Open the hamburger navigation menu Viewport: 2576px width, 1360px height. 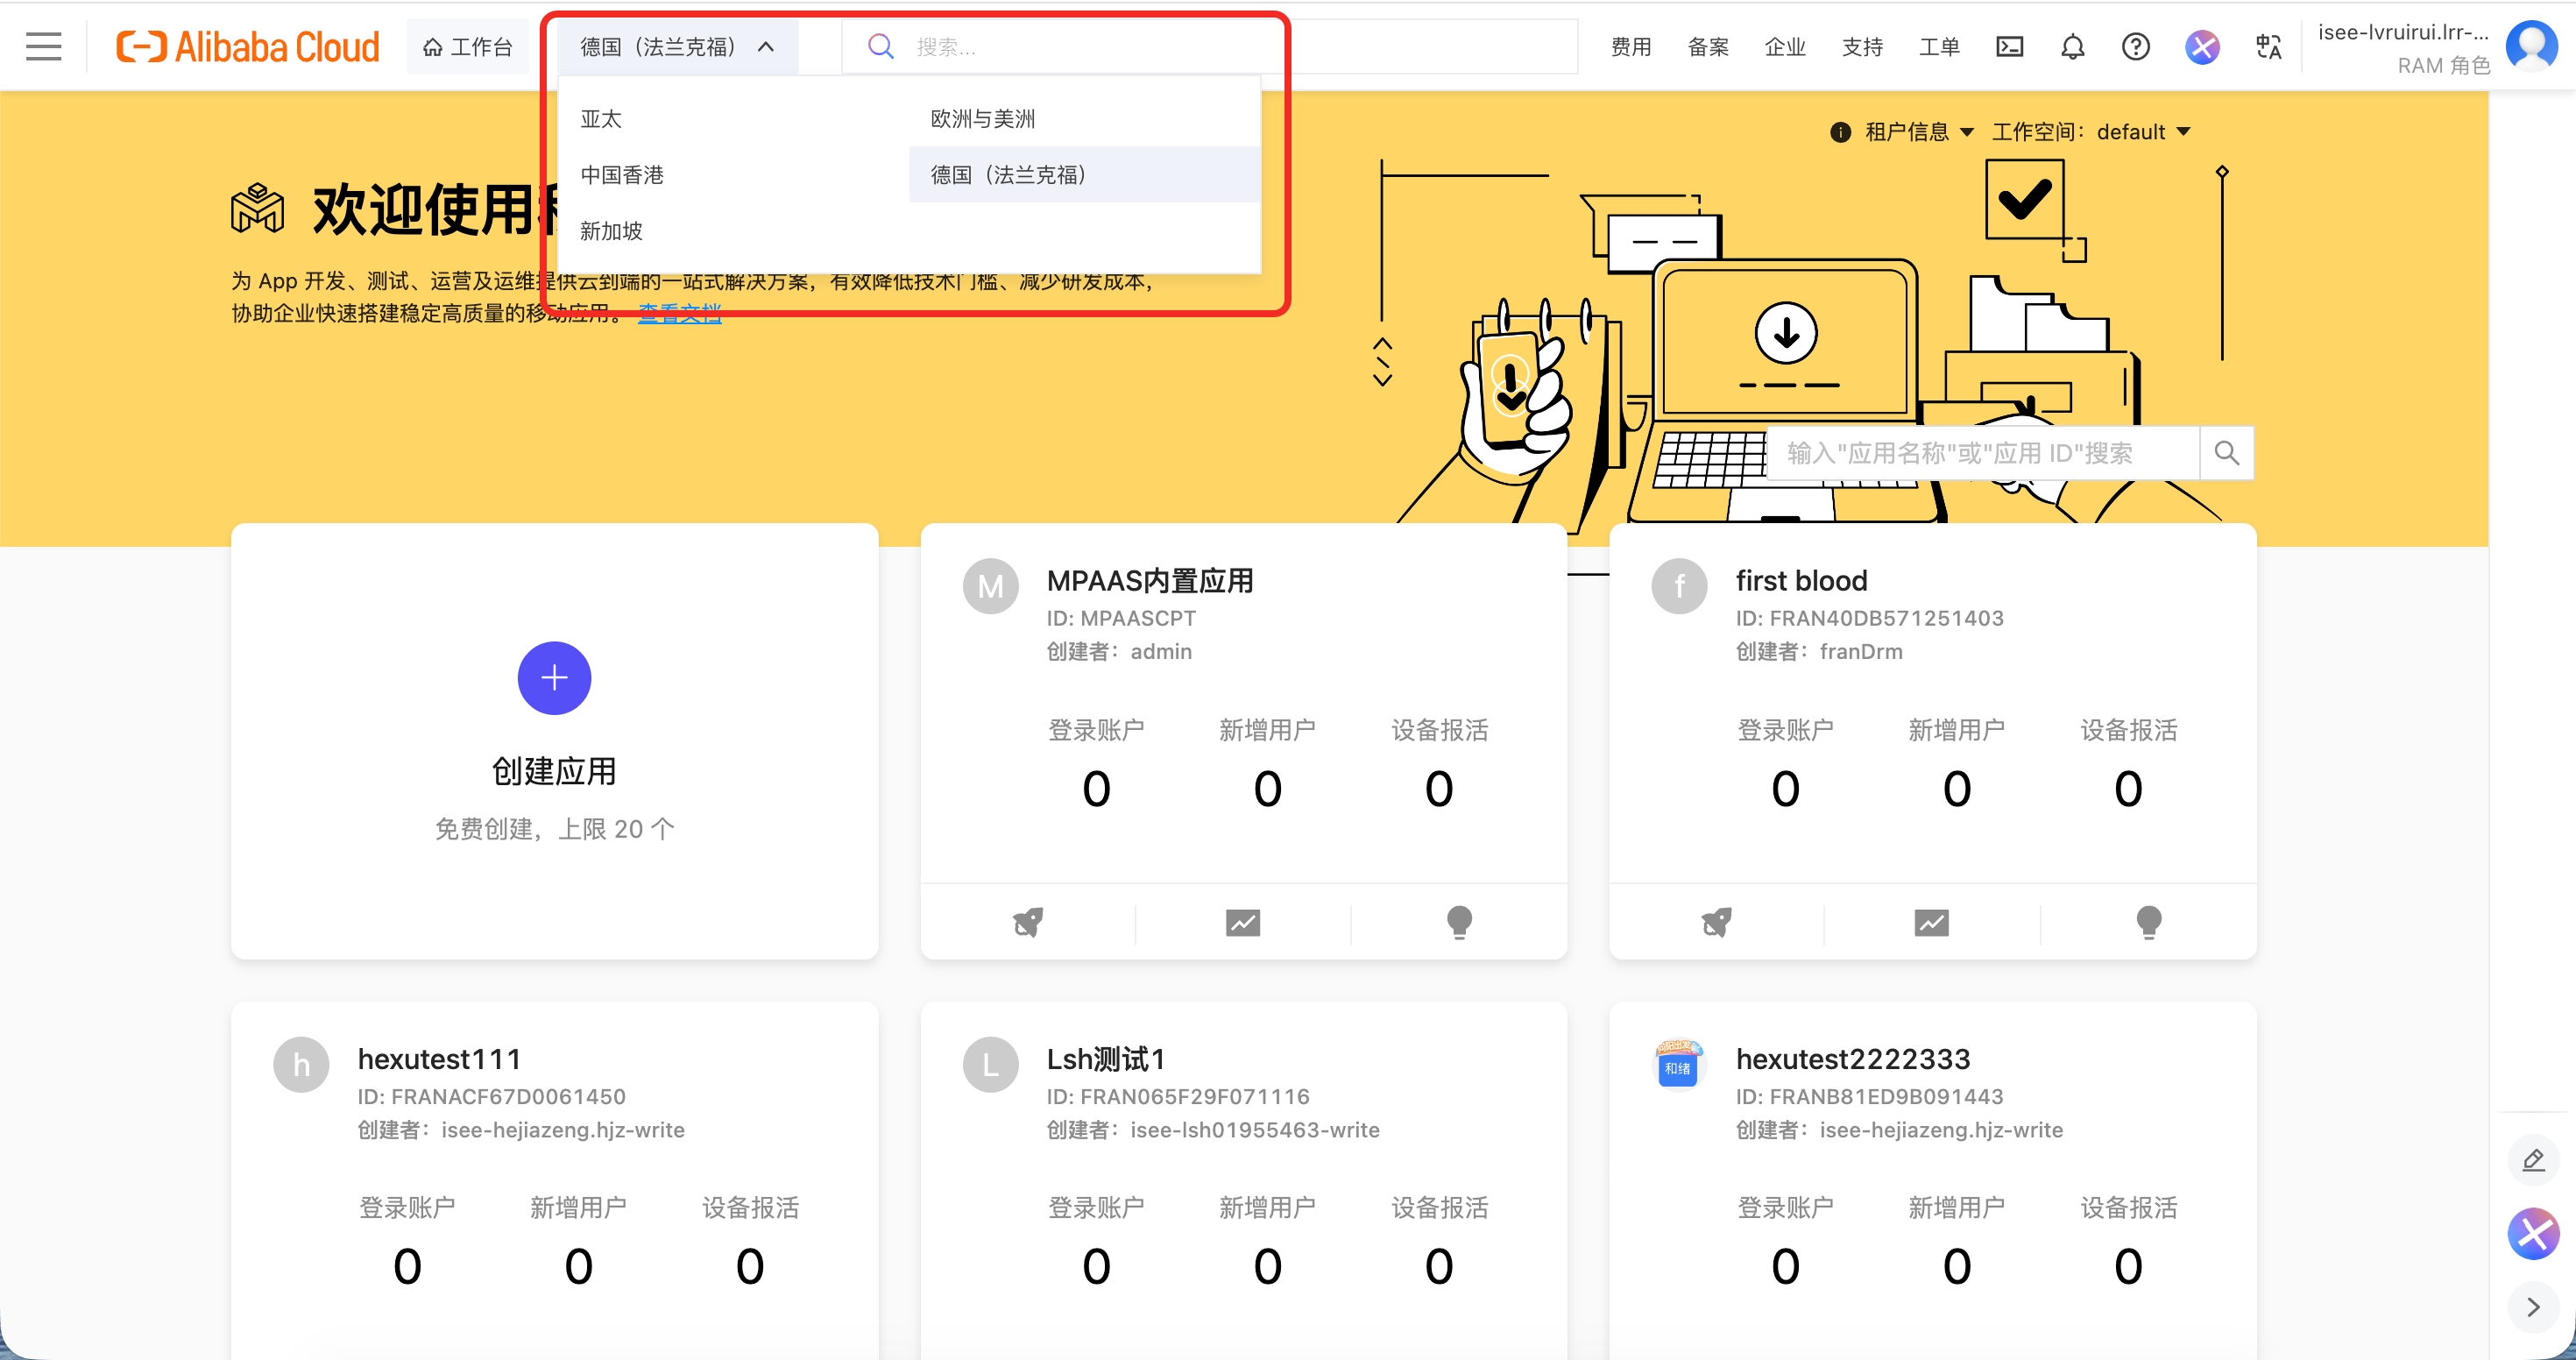click(x=43, y=46)
